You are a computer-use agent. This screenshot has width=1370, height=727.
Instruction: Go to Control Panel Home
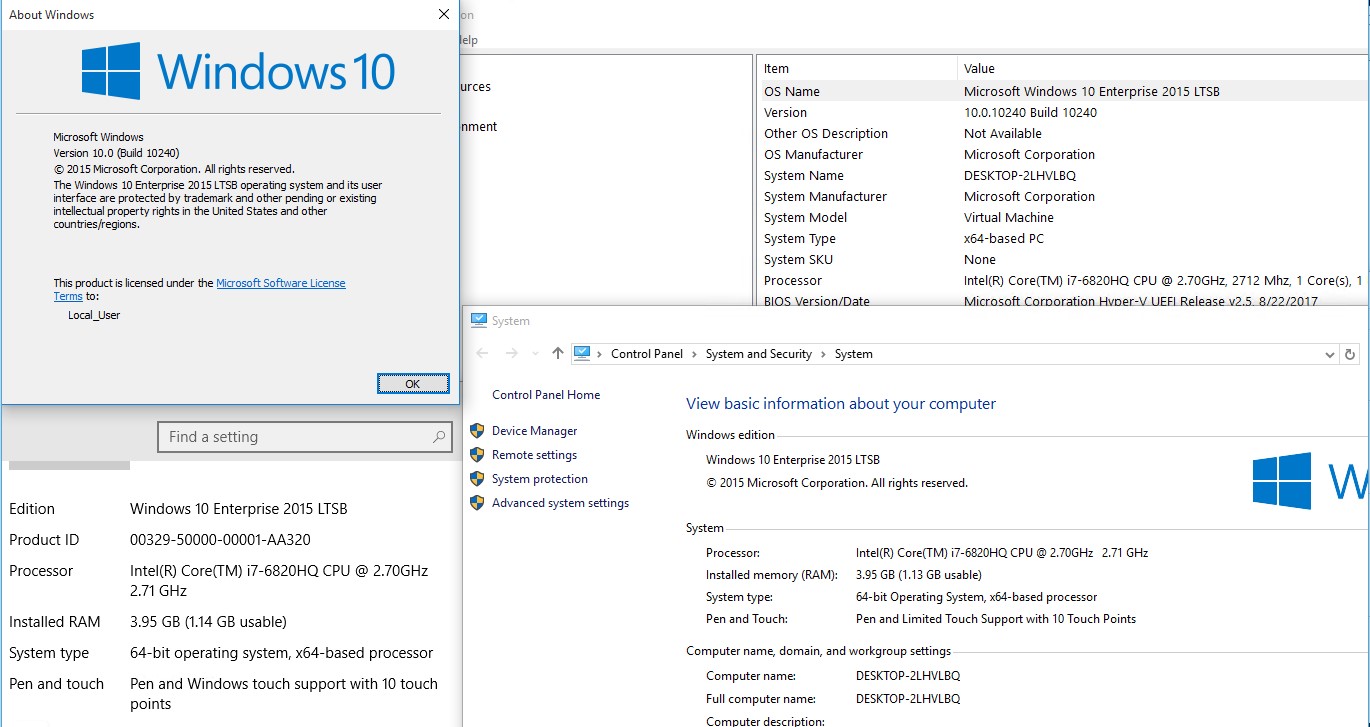click(x=546, y=395)
